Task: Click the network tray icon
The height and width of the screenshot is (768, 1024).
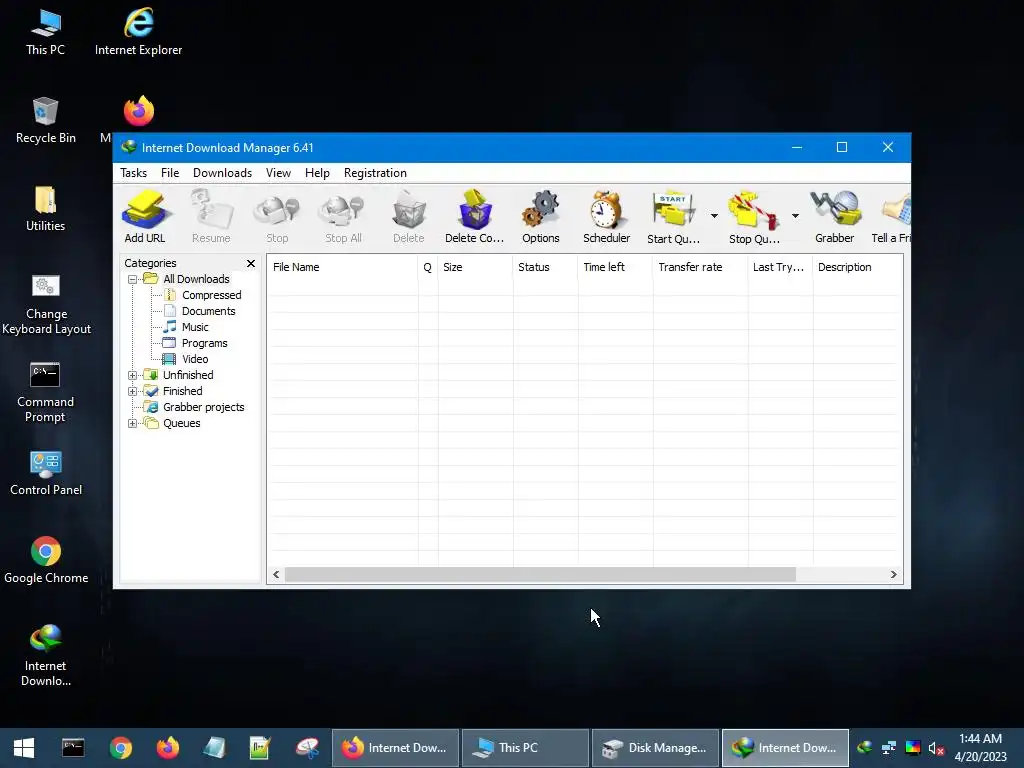Action: [x=888, y=748]
